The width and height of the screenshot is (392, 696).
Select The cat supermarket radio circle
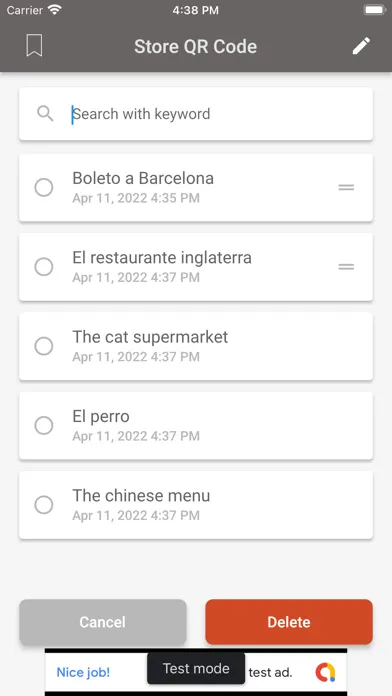coord(44,346)
